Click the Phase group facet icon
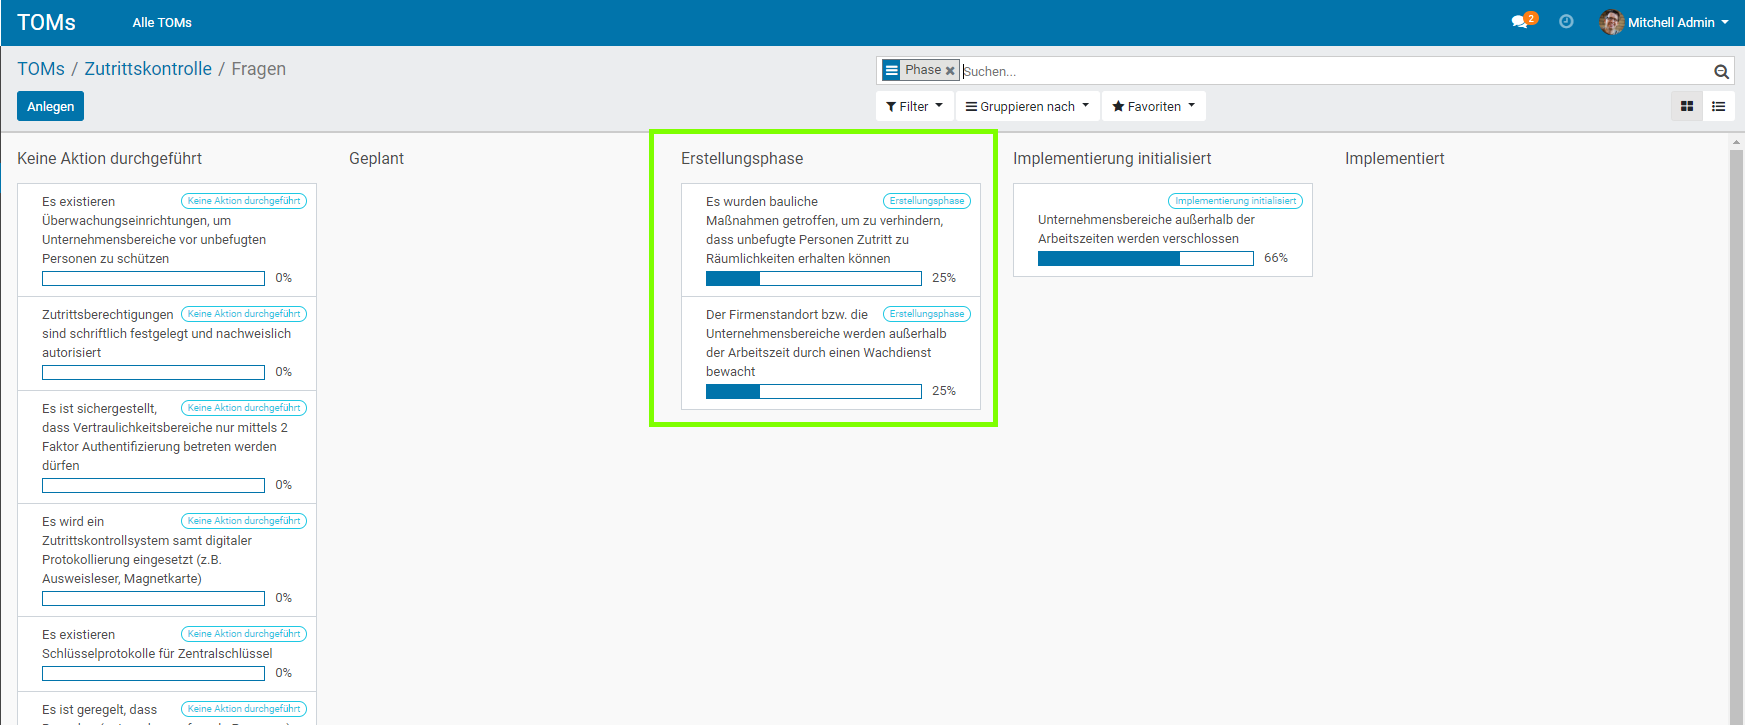Image resolution: width=1745 pixels, height=725 pixels. (x=892, y=70)
